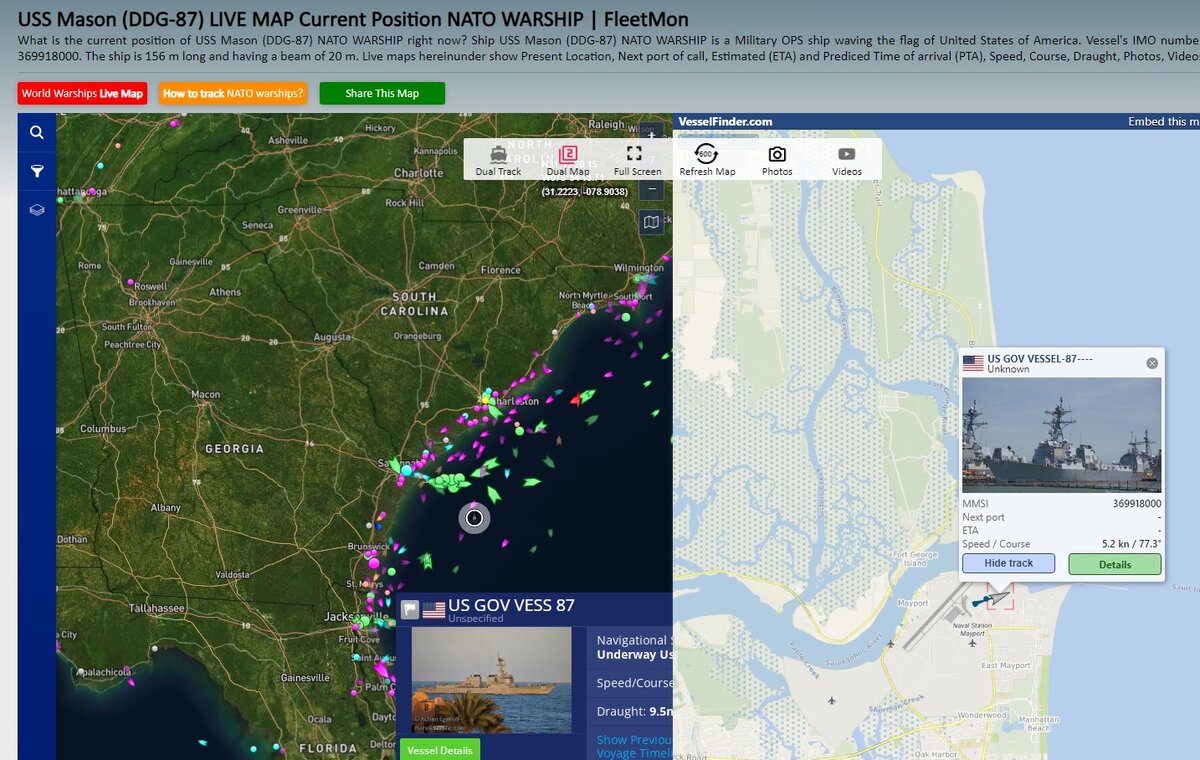Click the Draught 9.5m row
1200x760 pixels.
pos(634,711)
